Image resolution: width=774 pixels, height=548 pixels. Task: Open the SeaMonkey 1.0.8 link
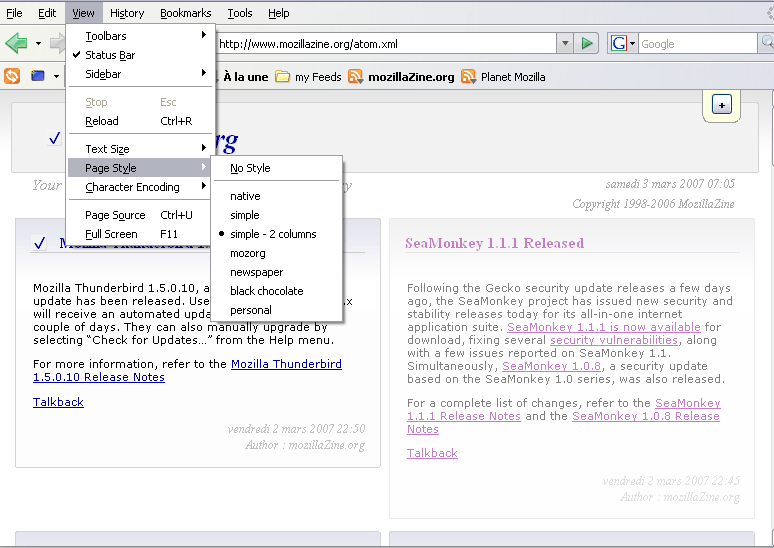click(x=551, y=366)
